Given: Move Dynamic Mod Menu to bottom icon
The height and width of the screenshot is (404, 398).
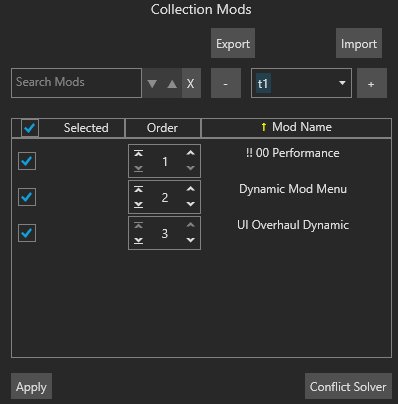Looking at the screenshot, I should (x=138, y=205).
